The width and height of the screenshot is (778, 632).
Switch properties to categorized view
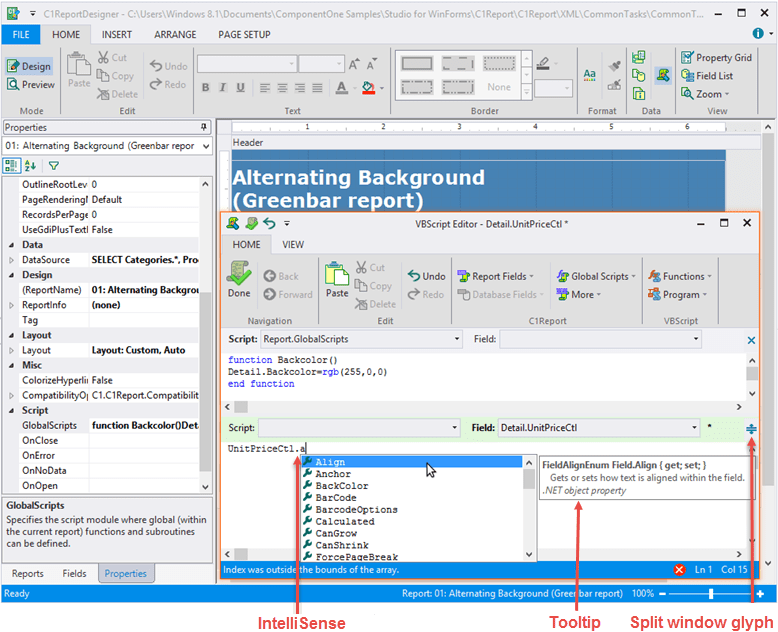(x=11, y=165)
